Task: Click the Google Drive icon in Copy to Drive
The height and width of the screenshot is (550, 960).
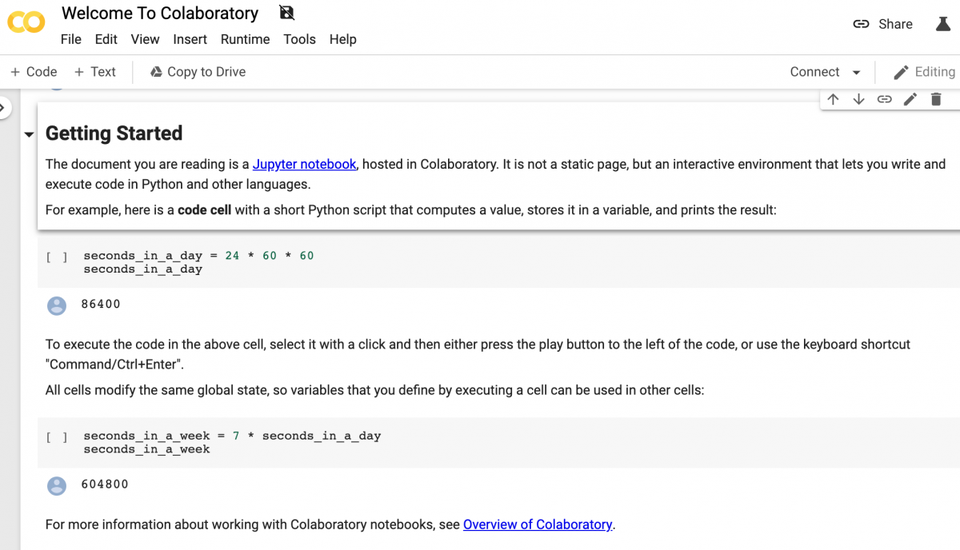Action: coord(156,72)
